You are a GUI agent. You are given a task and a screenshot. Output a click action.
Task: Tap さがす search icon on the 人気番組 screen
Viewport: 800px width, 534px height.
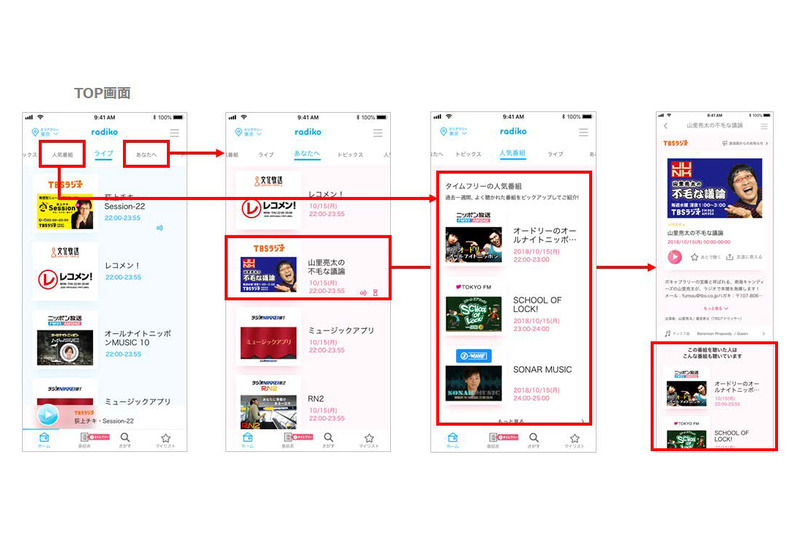pyautogui.click(x=534, y=440)
